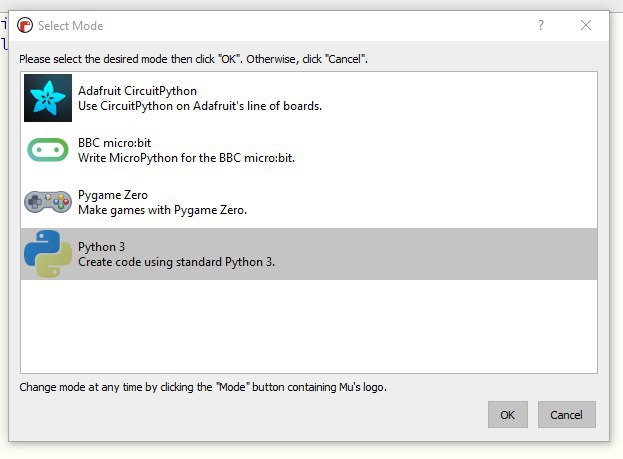Click the Adafruit CircuitPython flower icon
This screenshot has height=459, width=623.
(47, 98)
